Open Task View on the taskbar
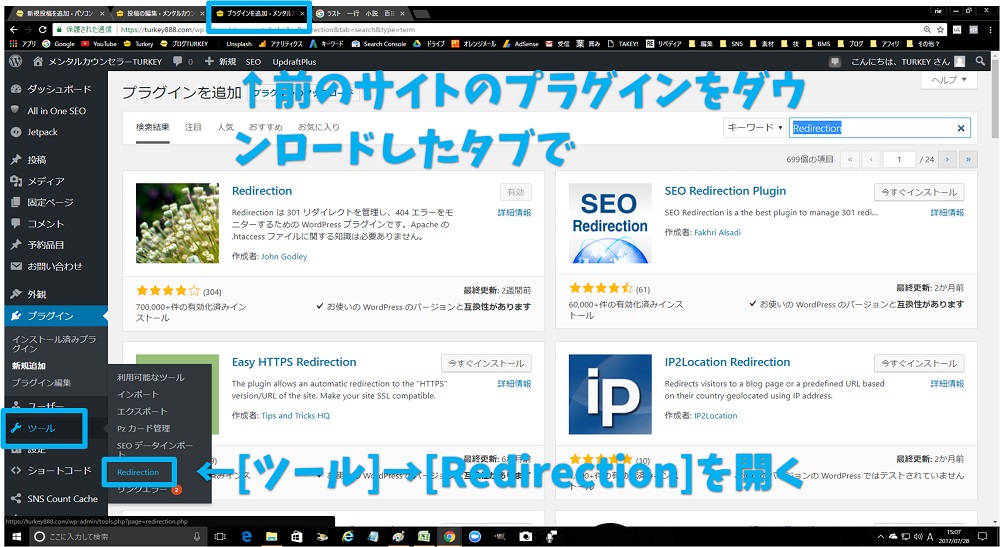1000x547 pixels. [219, 537]
